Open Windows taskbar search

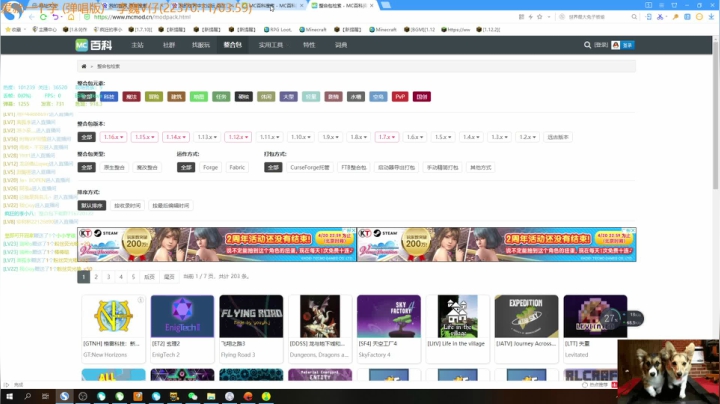[28, 396]
